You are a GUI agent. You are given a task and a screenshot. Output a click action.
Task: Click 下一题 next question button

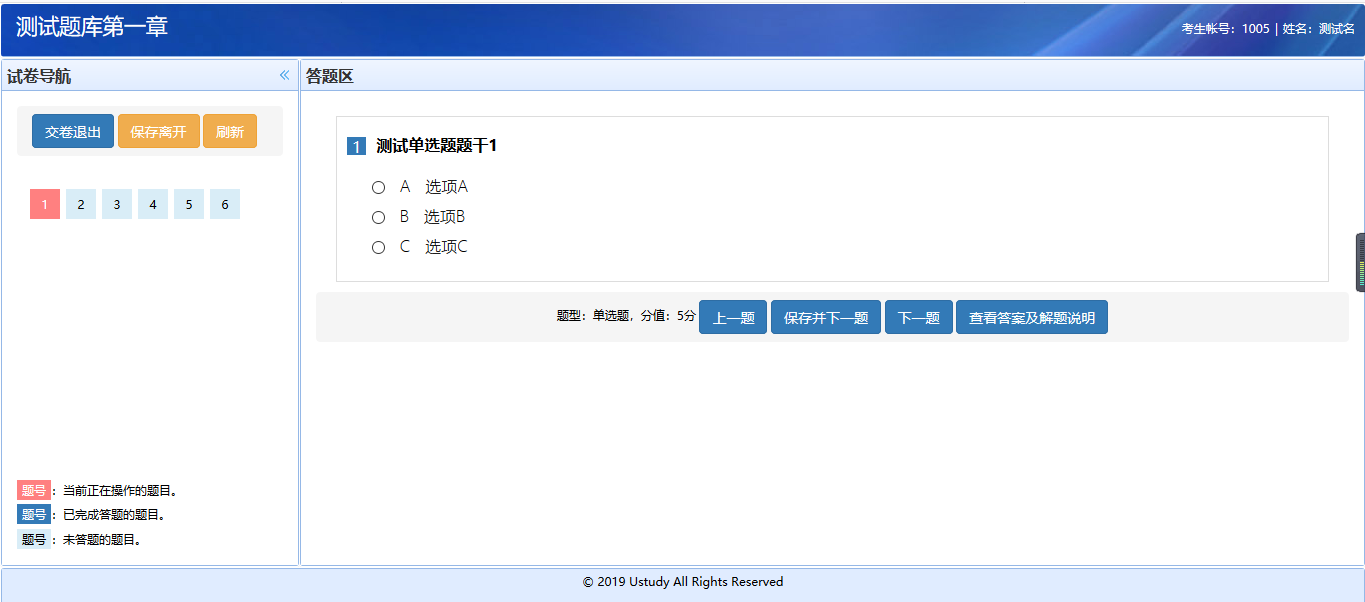click(x=918, y=318)
